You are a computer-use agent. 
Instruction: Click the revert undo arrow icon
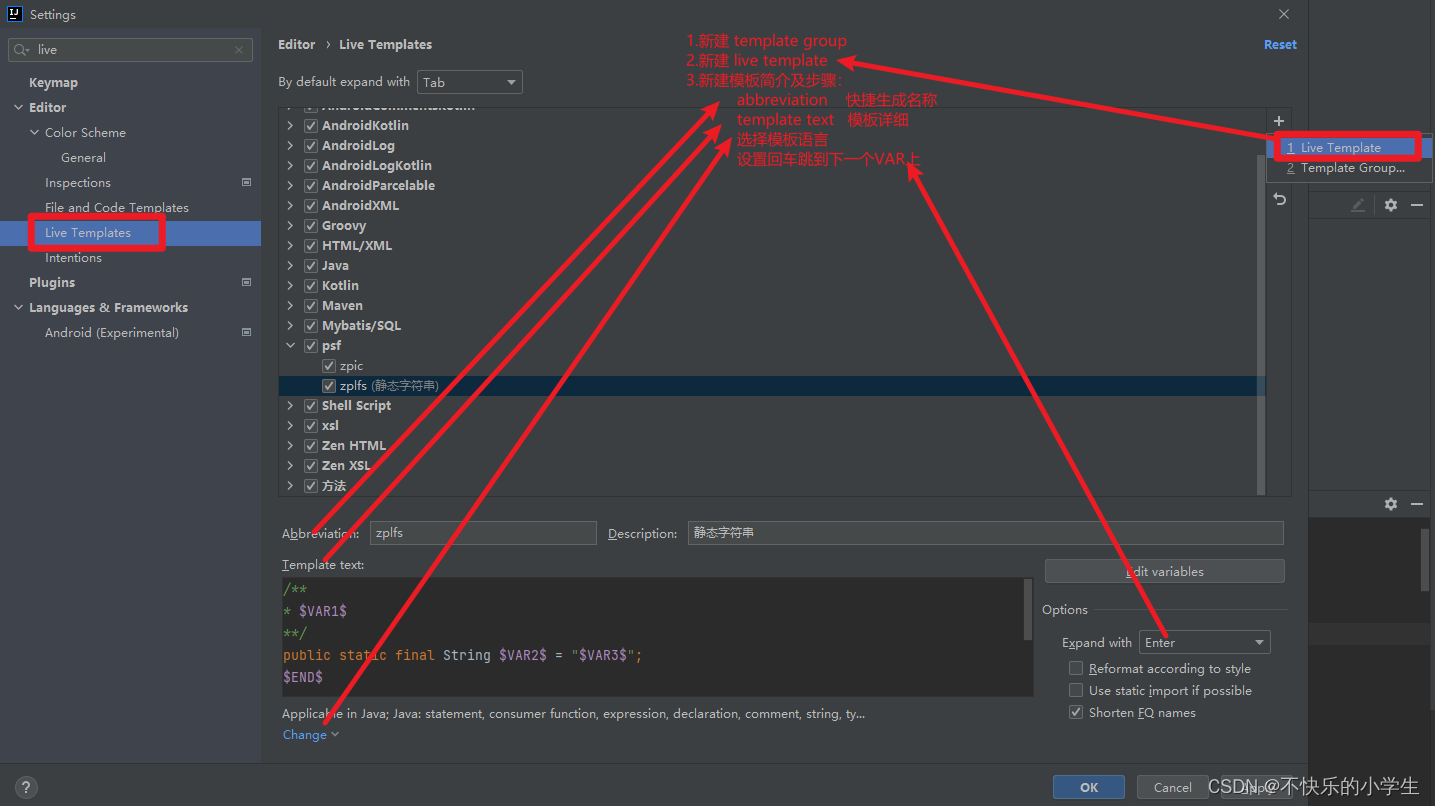click(x=1279, y=200)
